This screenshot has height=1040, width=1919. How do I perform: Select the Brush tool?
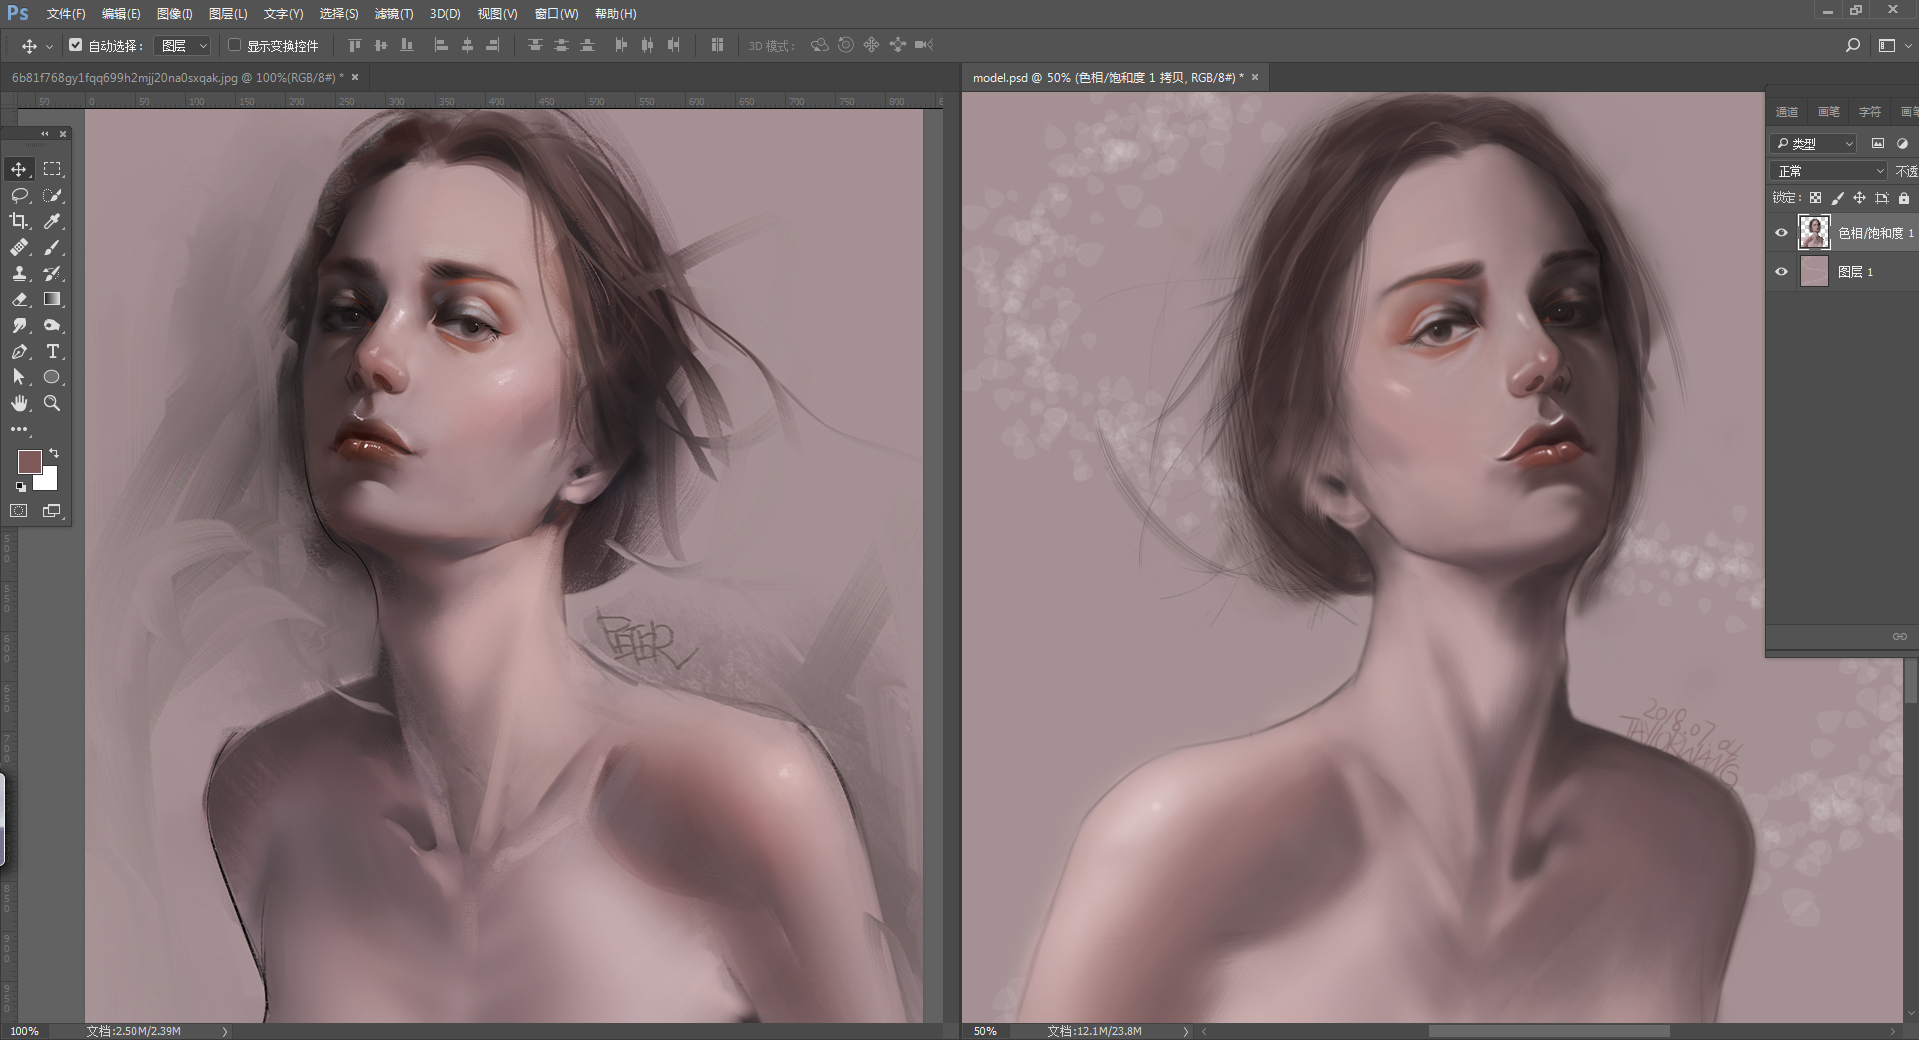click(52, 247)
